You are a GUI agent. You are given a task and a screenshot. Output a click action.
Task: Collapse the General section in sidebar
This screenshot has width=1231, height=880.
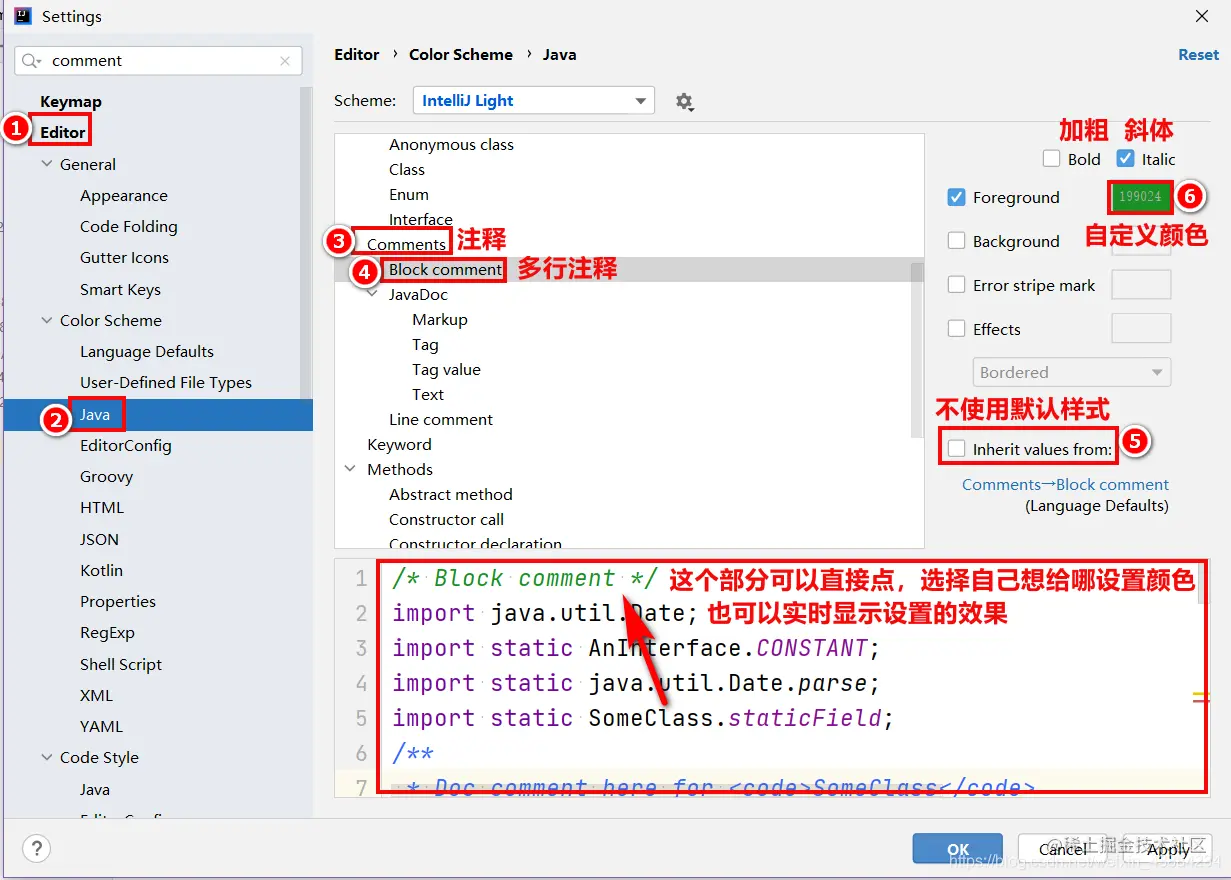47,164
